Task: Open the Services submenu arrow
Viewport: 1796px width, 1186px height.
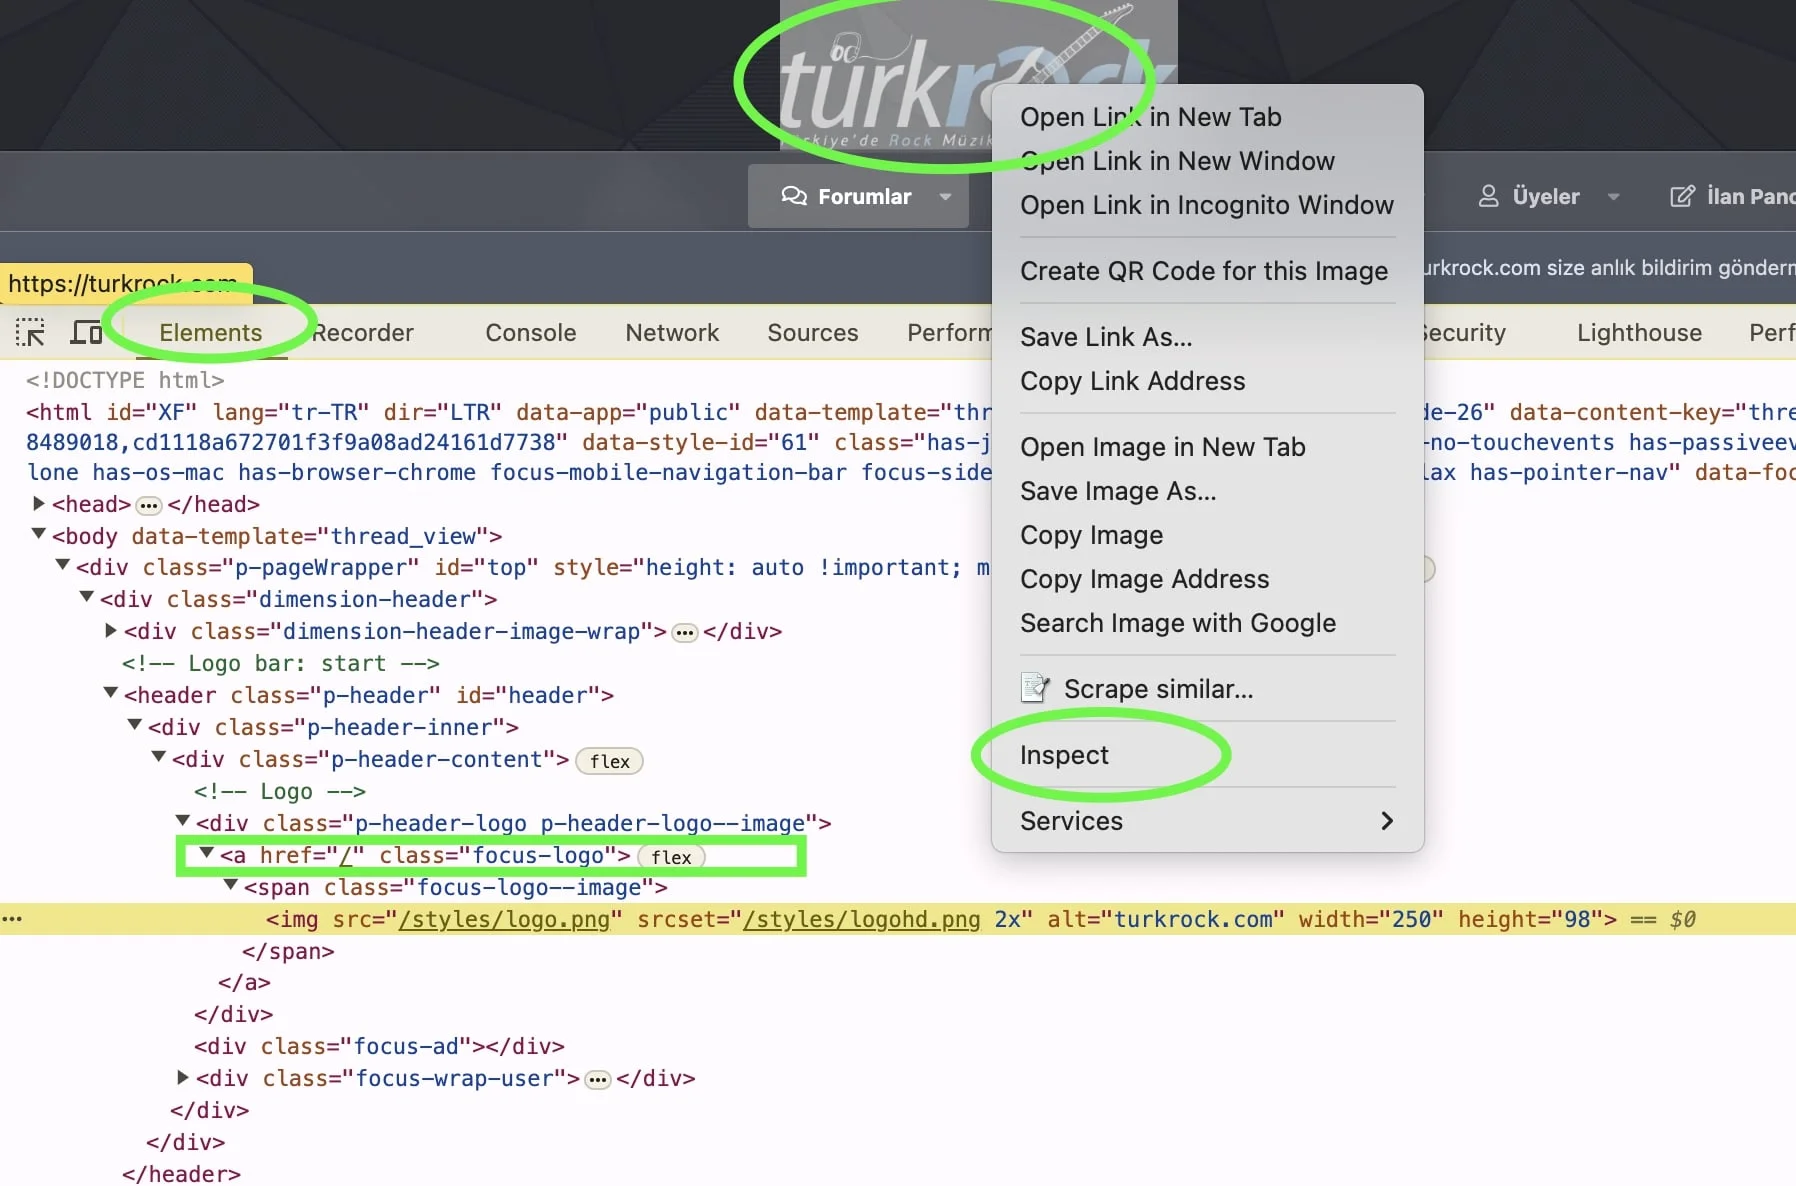Action: pos(1386,821)
